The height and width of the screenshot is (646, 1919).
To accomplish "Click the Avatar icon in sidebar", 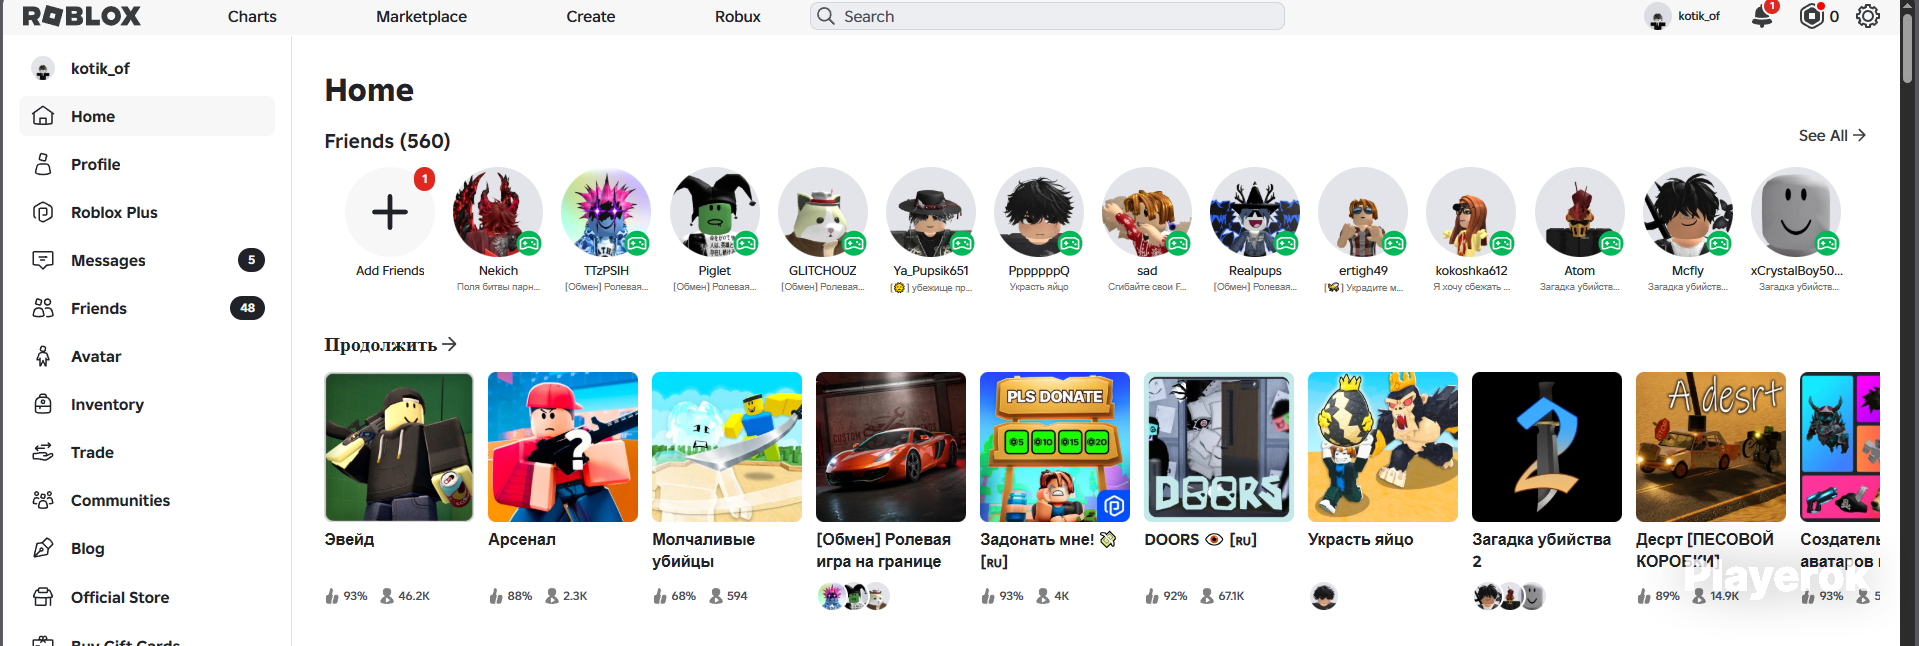I will (x=43, y=356).
